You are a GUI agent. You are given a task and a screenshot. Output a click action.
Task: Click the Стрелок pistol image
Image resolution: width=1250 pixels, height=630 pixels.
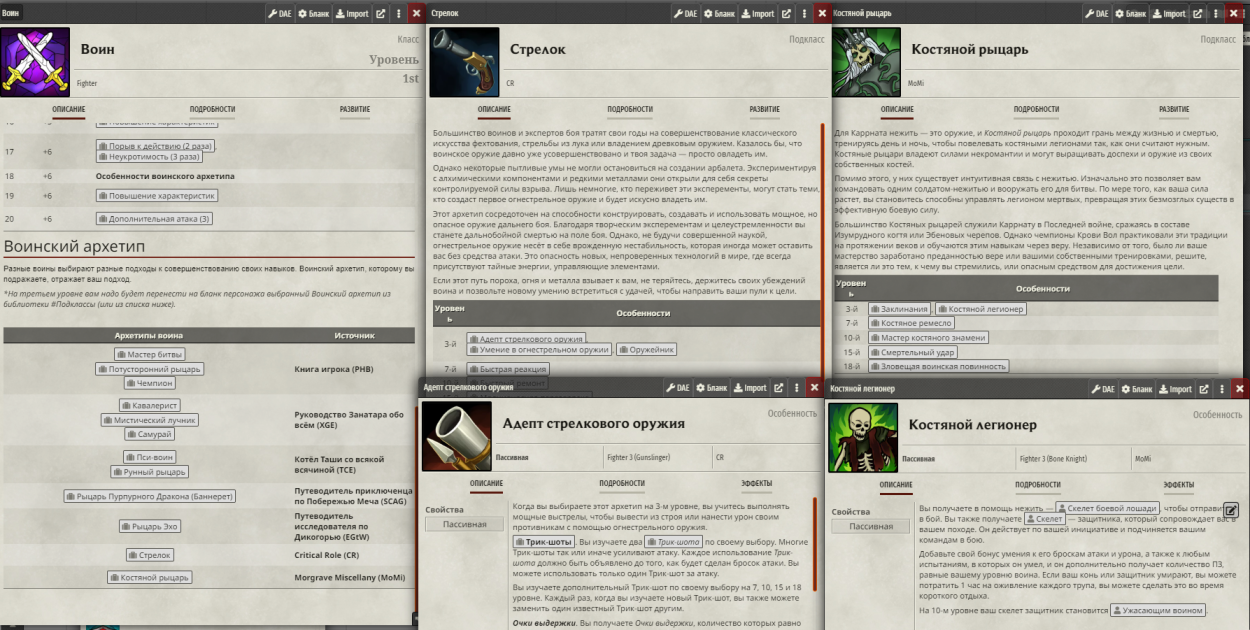463,62
